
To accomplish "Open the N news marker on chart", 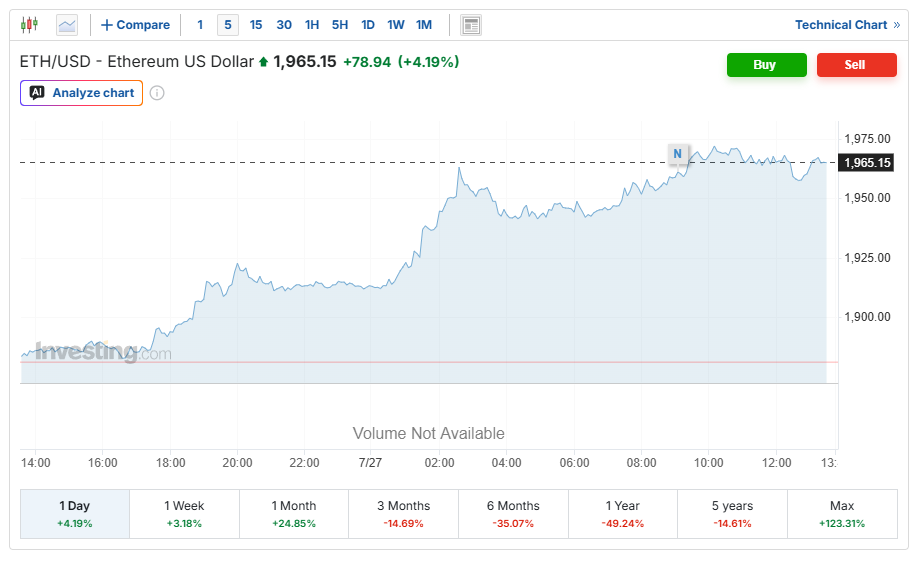I will tap(677, 154).
